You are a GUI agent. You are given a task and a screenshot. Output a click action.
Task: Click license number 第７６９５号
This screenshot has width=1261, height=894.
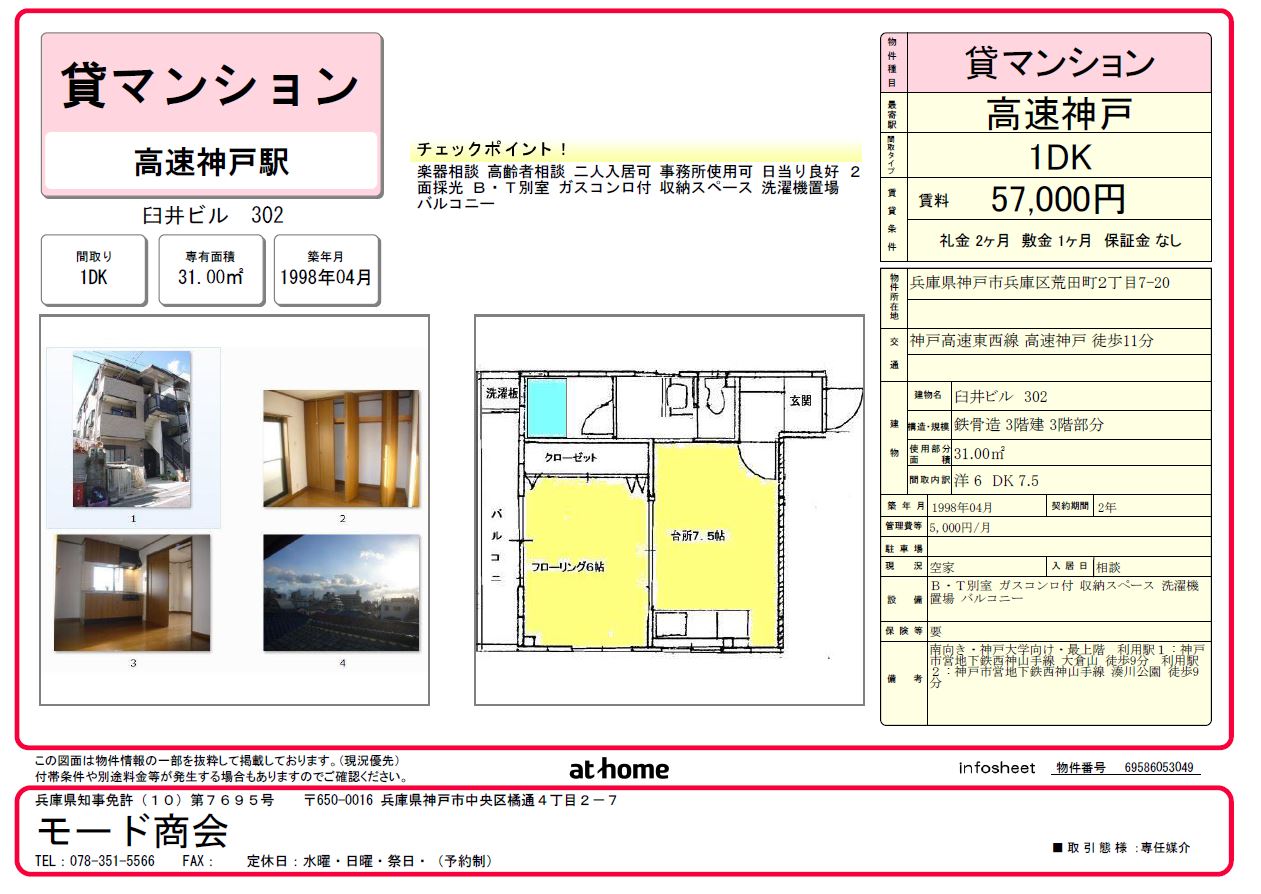pyautogui.click(x=230, y=800)
